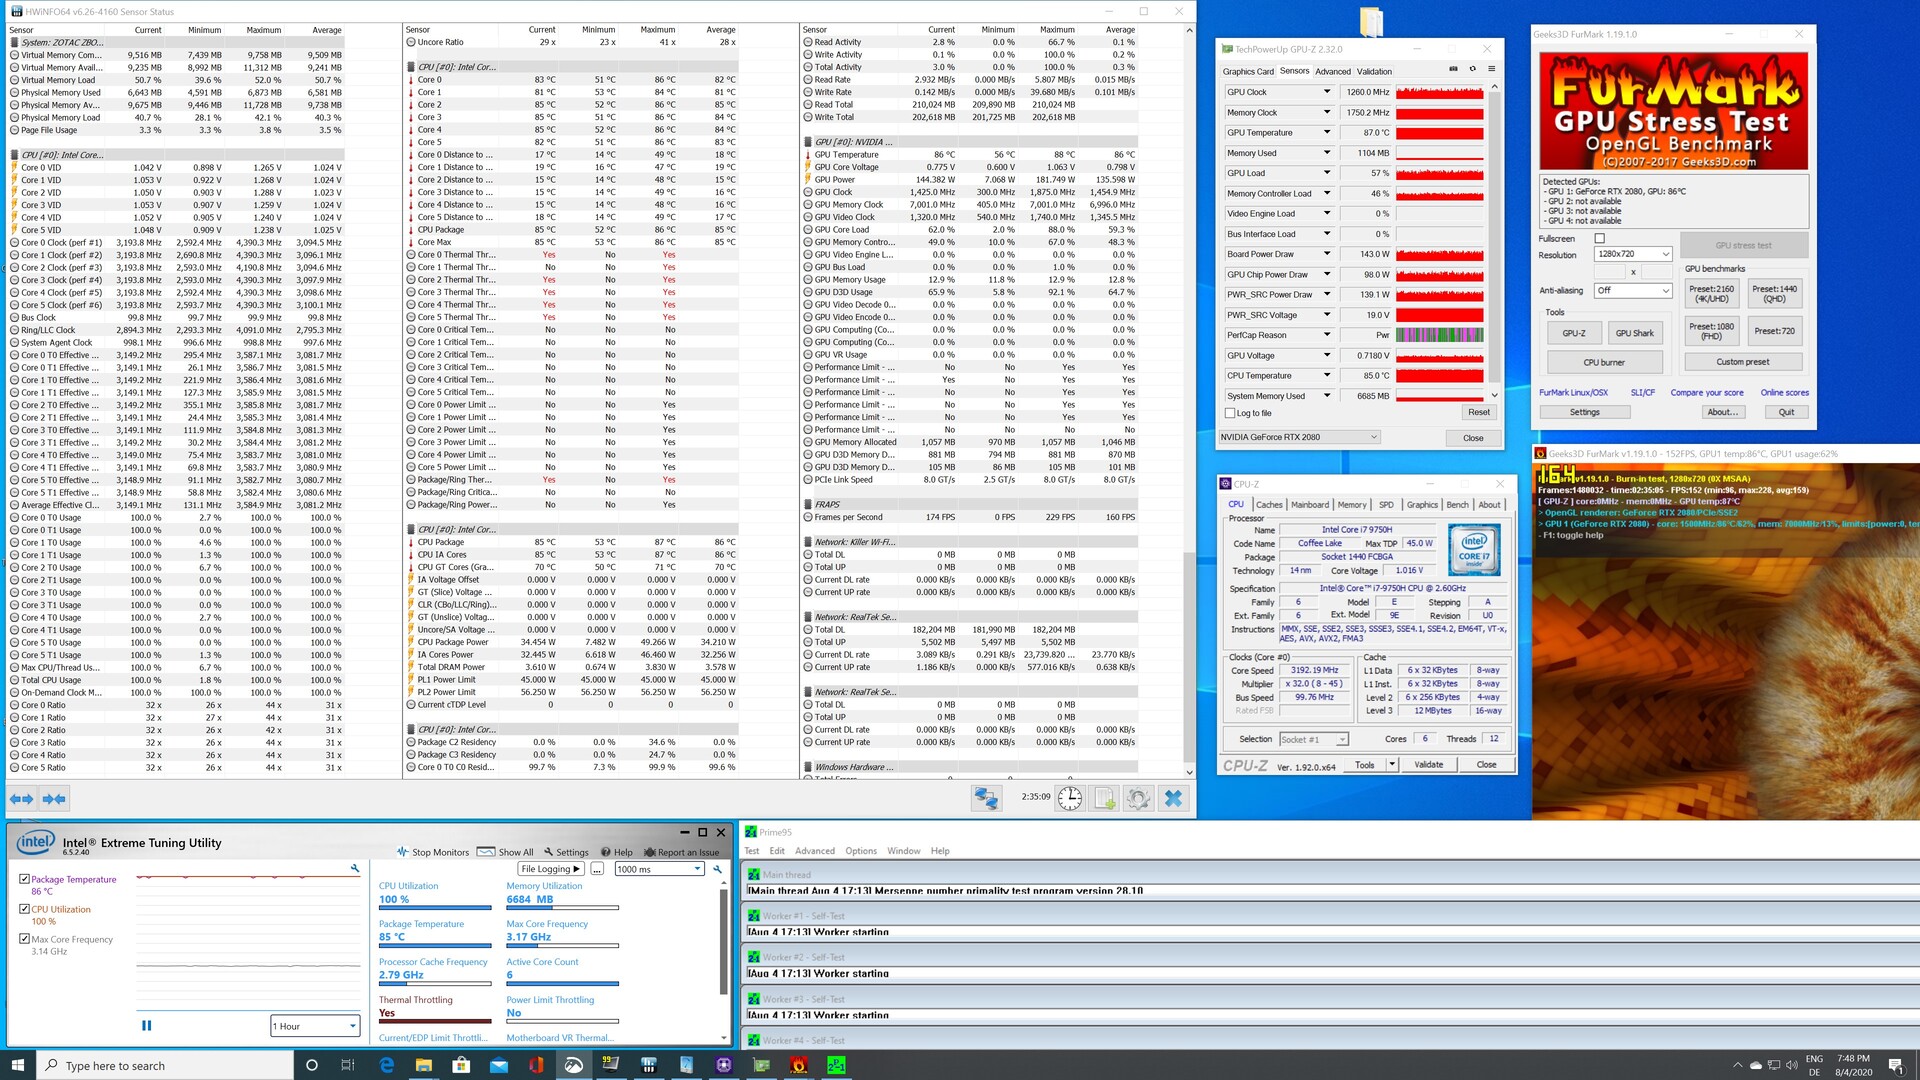Click wrench icon beside 1000 ms dropdown
The image size is (1920, 1080).
click(717, 869)
